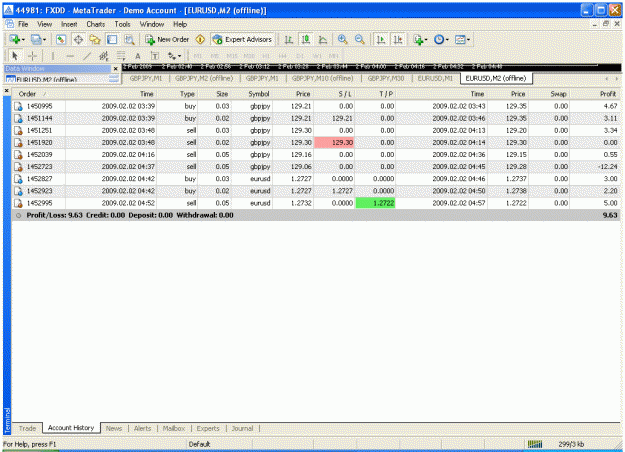Click the Zoom Out magnifier icon
Viewport: 625px width, 452px height.
click(x=360, y=39)
